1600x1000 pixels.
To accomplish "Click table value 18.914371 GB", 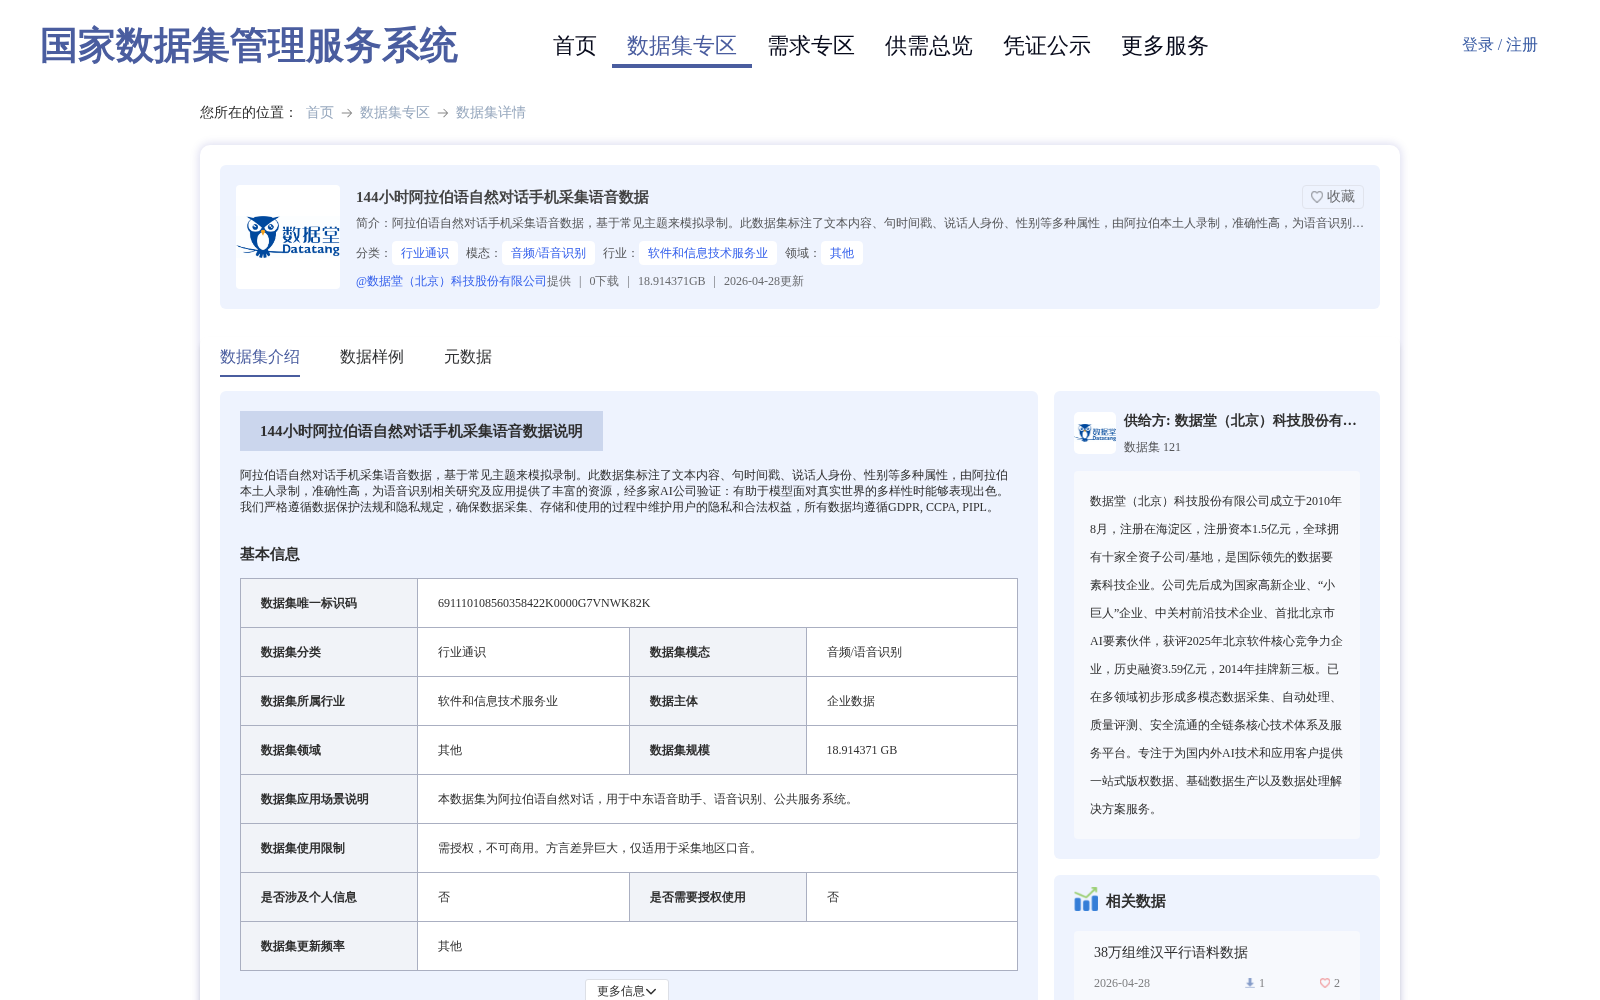I will pyautogui.click(x=862, y=750).
